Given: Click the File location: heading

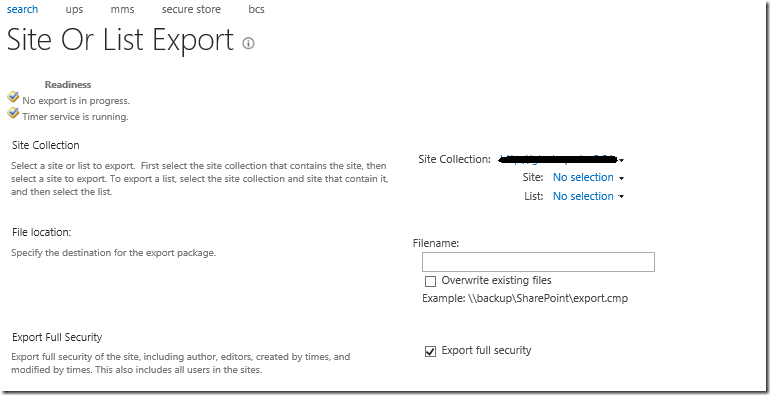Looking at the screenshot, I should tap(42, 232).
